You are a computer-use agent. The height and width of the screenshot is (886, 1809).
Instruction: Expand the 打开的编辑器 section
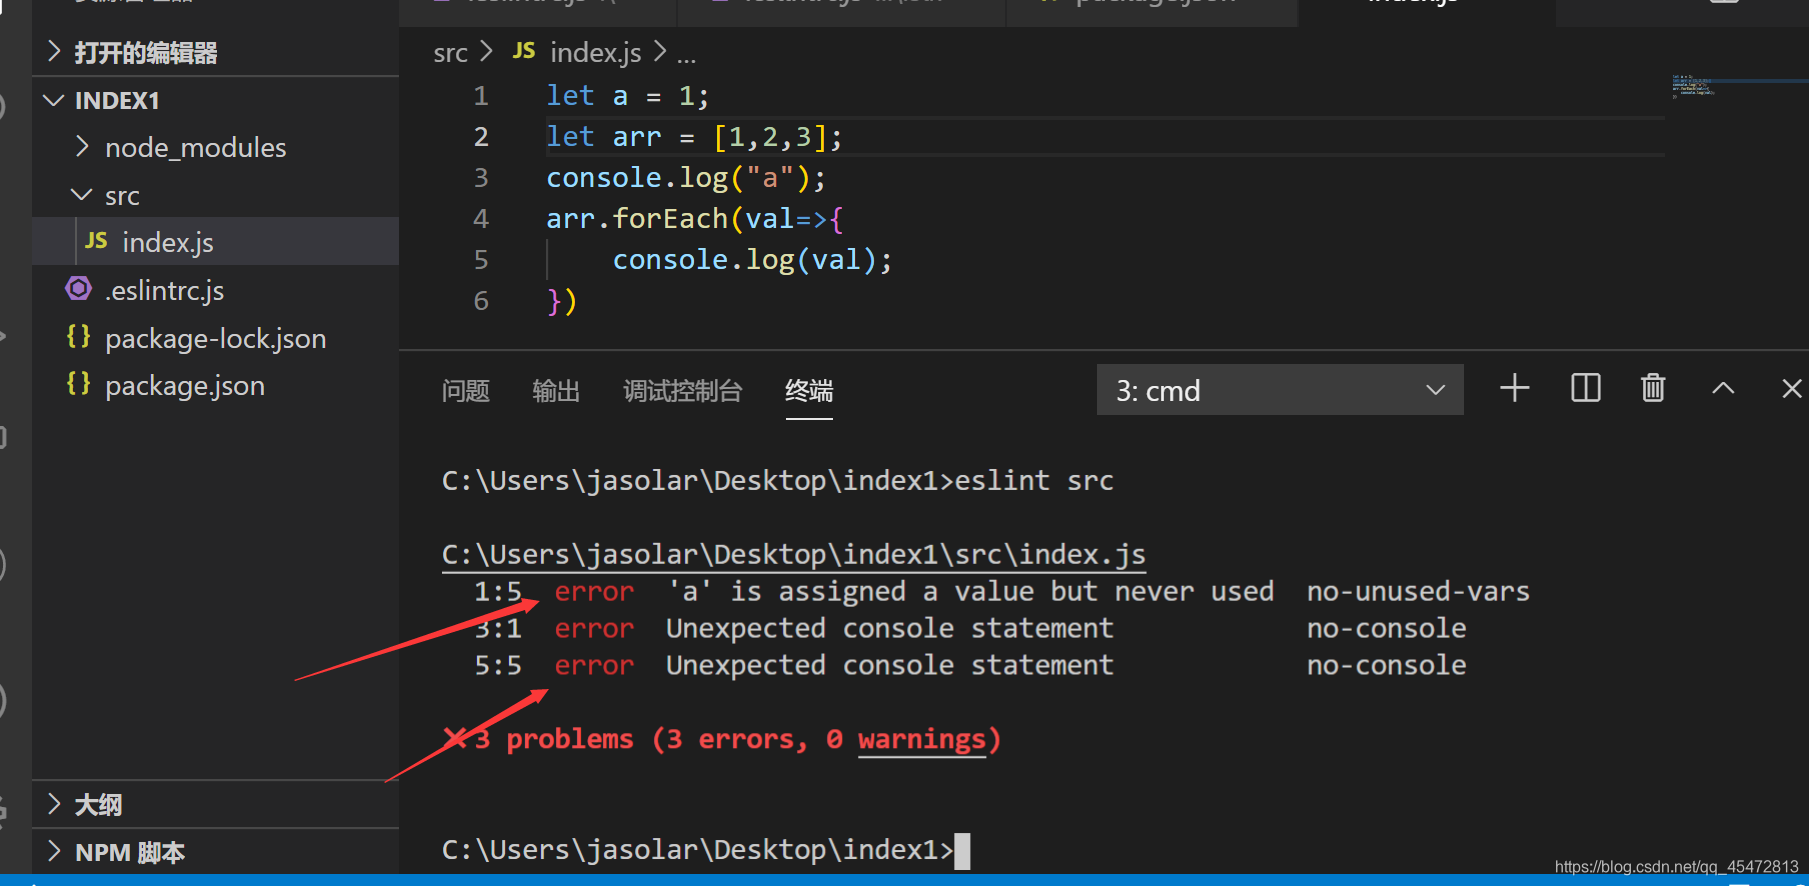[146, 53]
